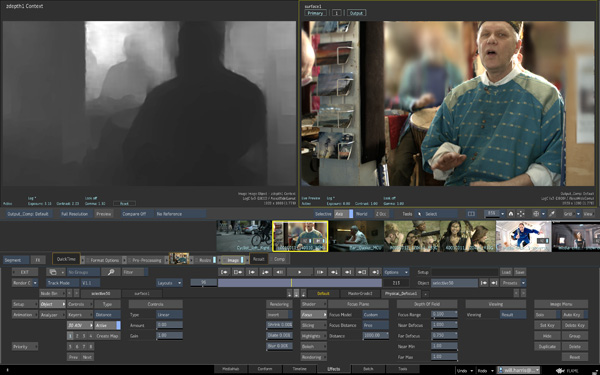This screenshot has width=600, height=375.
Task: Click the Create Map button
Action: (108, 336)
